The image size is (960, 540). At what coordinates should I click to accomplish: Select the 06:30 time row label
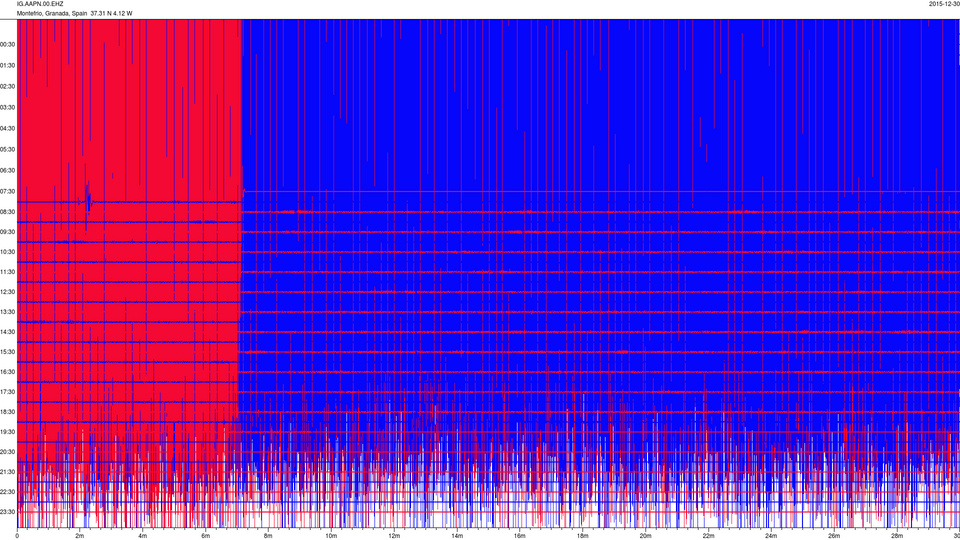pyautogui.click(x=7, y=170)
